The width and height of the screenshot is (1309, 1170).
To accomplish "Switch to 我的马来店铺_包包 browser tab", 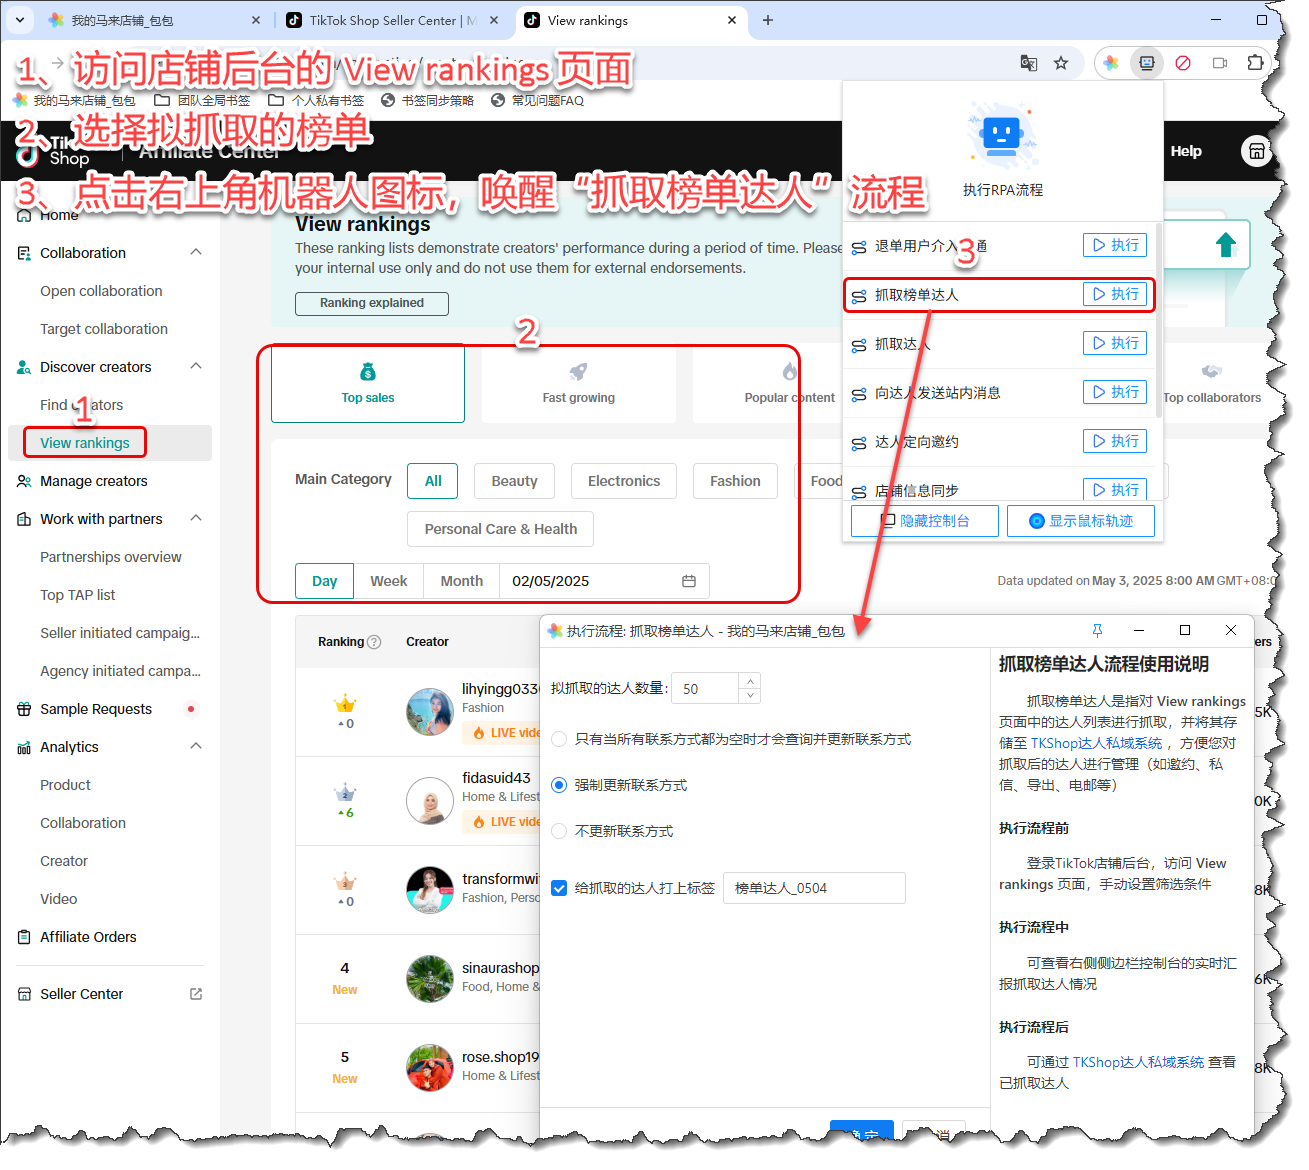I will [x=155, y=20].
